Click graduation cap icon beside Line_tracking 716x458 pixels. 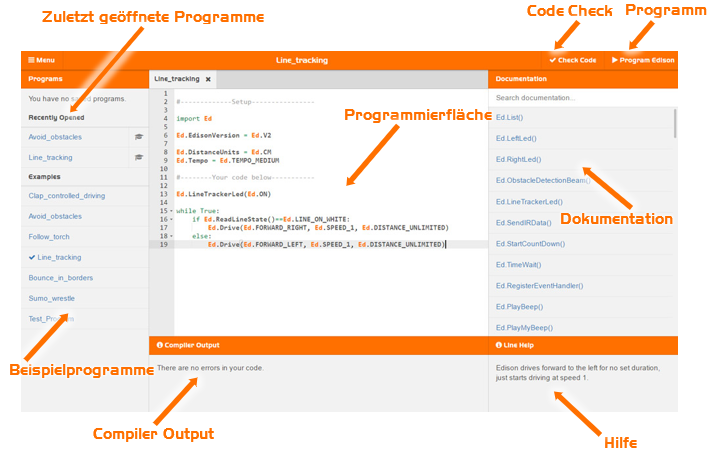click(139, 158)
